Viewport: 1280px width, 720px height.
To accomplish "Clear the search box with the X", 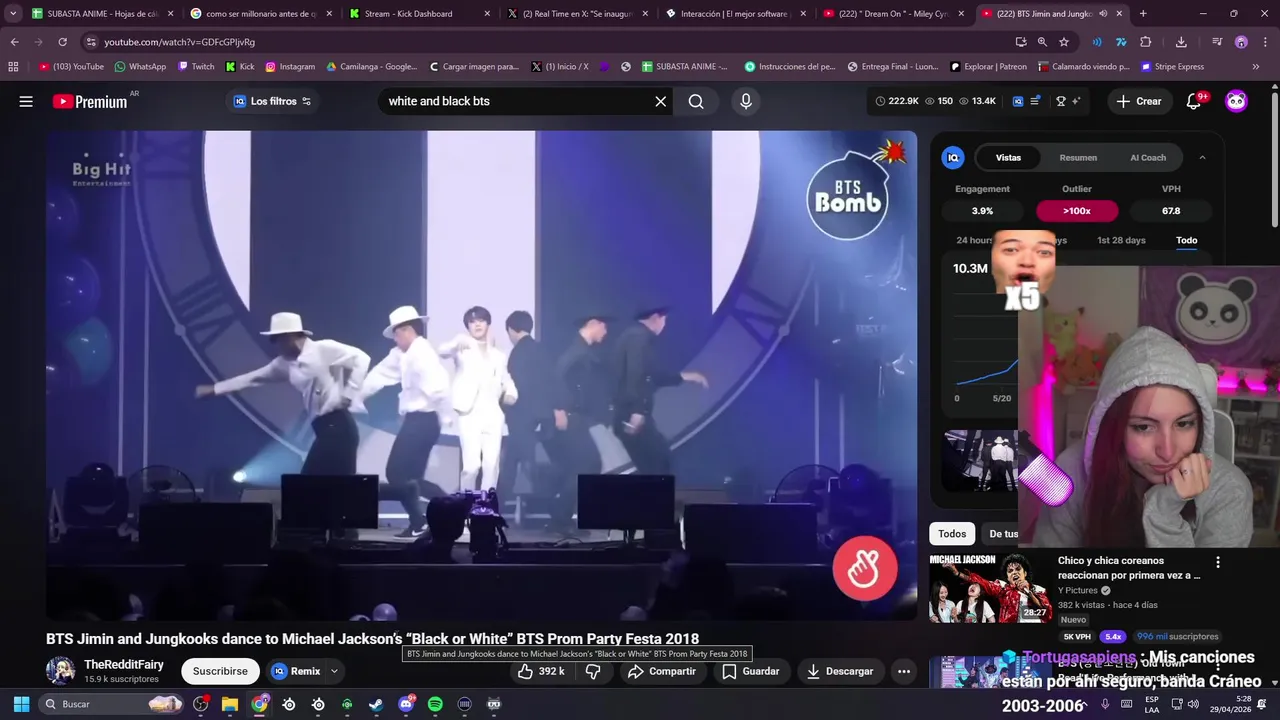I will [x=660, y=101].
